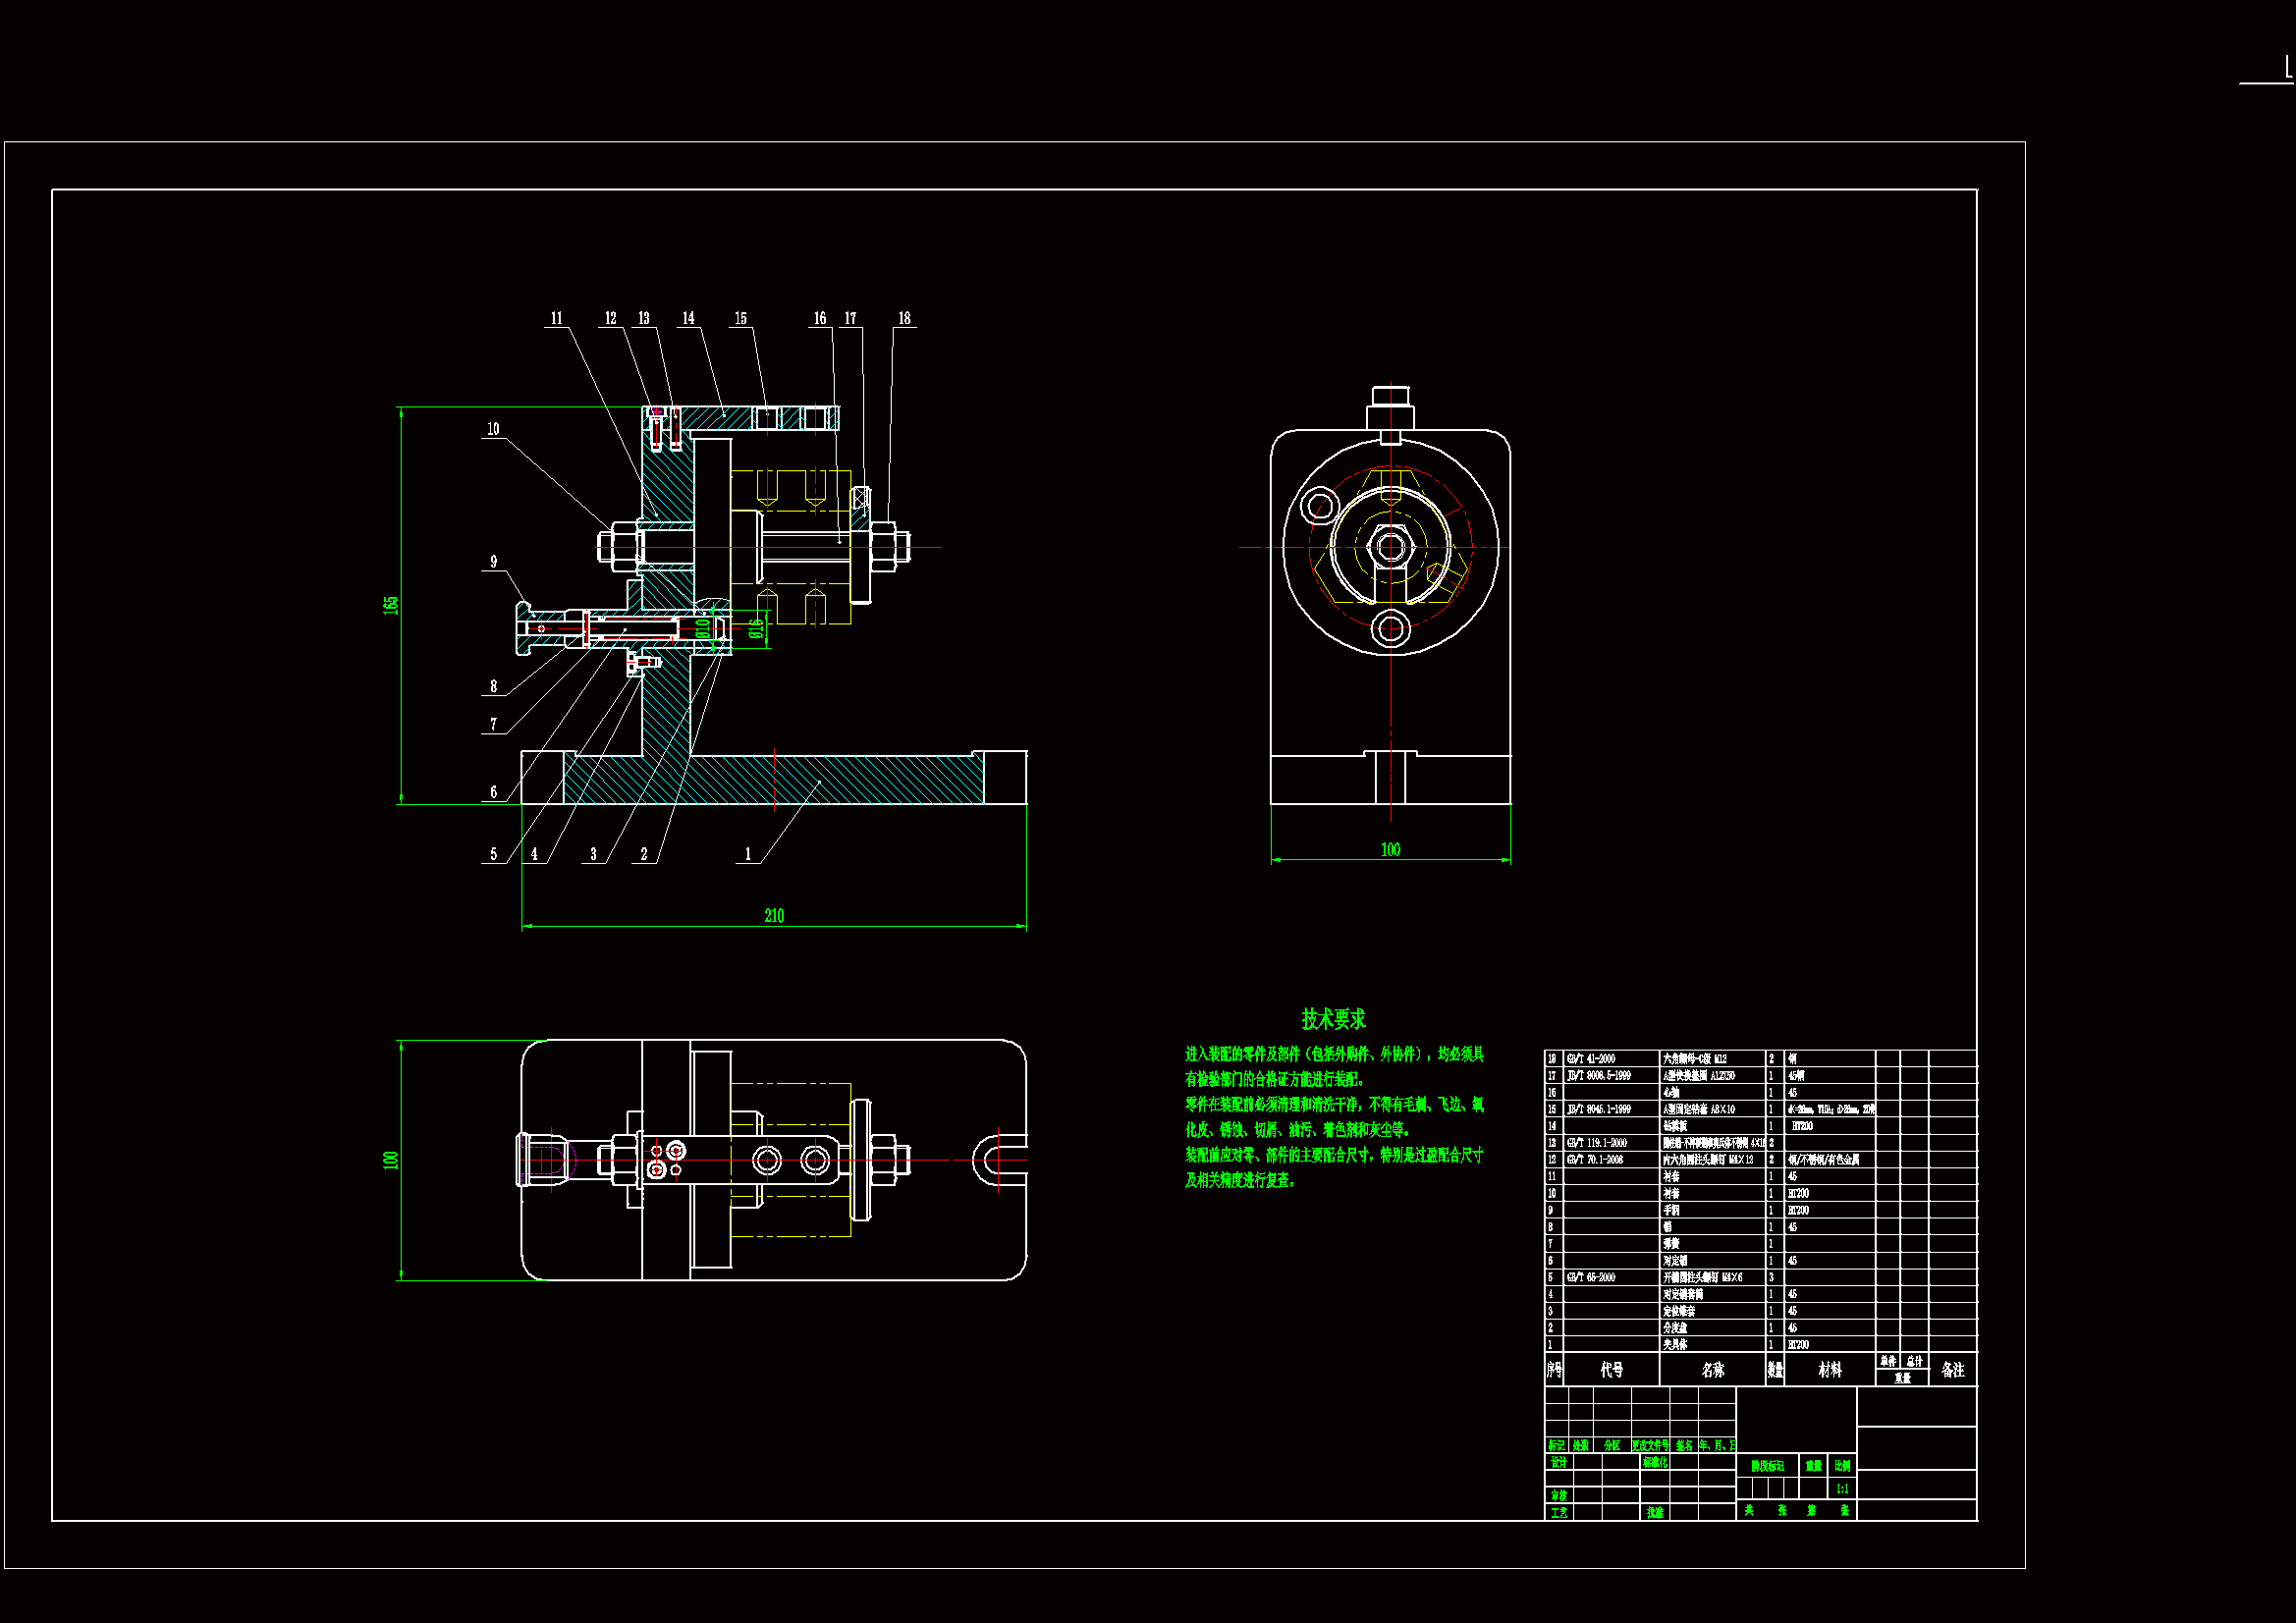Select the GB/T 41-2000 entry in row 18
The height and width of the screenshot is (1623, 2296).
[1591, 1058]
